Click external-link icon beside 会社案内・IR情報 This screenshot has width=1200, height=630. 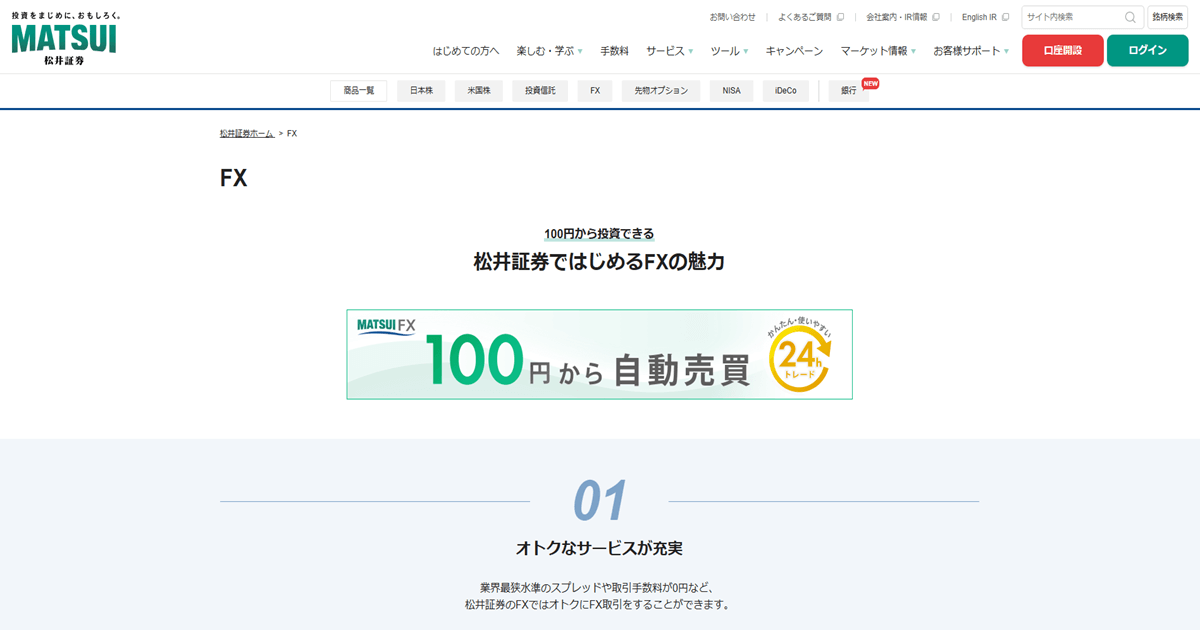pos(936,17)
